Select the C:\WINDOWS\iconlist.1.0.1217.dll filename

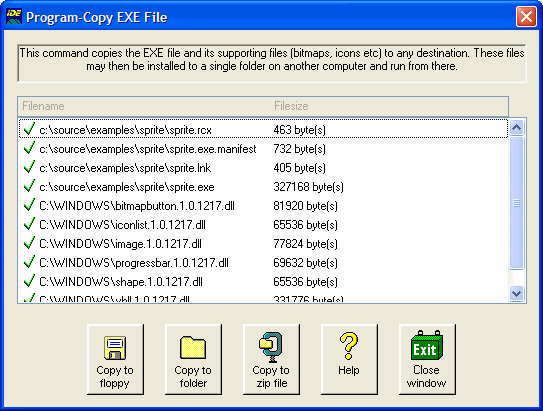pos(122,225)
